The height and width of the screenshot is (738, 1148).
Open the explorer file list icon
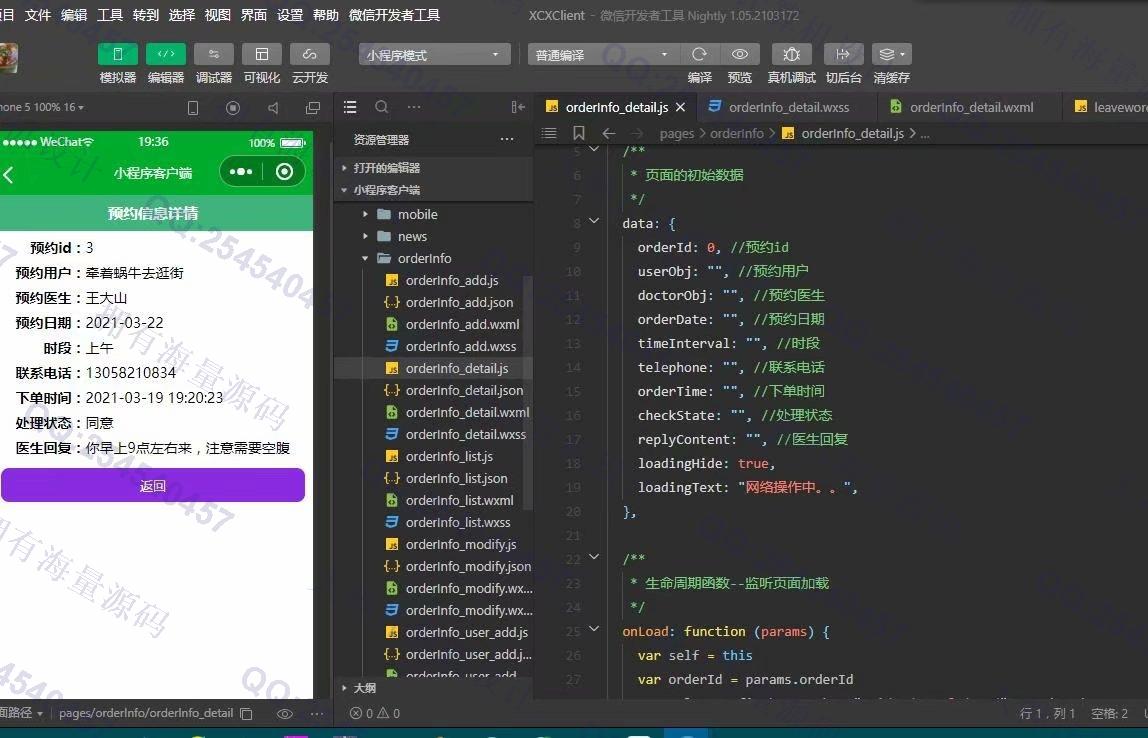click(x=350, y=107)
